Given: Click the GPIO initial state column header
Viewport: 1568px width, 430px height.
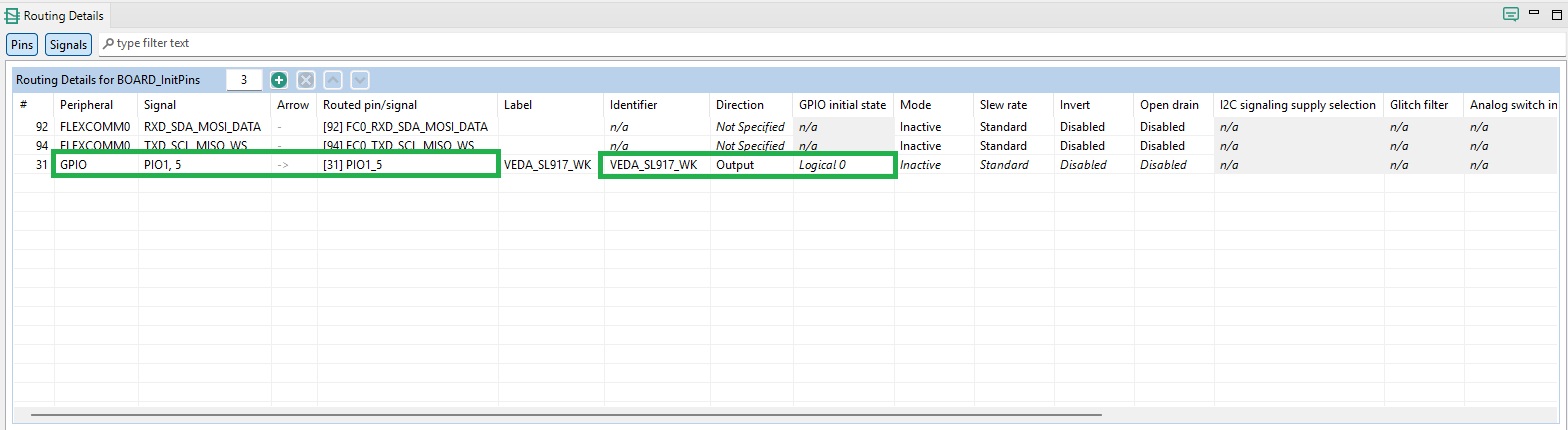Looking at the screenshot, I should (843, 105).
